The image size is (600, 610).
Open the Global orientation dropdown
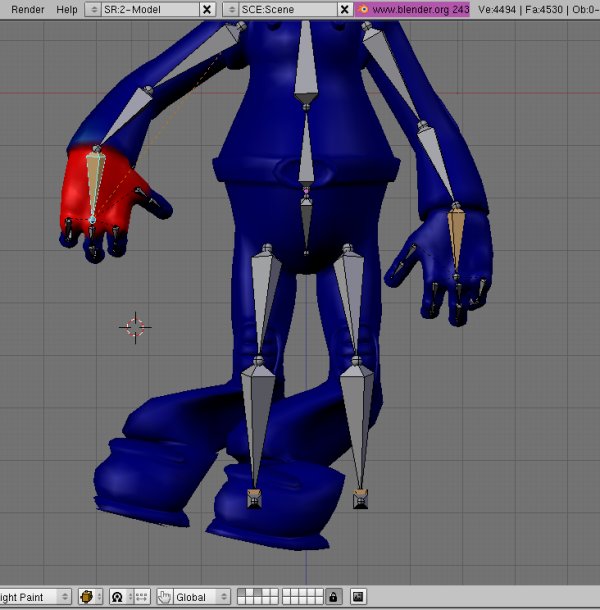(x=201, y=597)
